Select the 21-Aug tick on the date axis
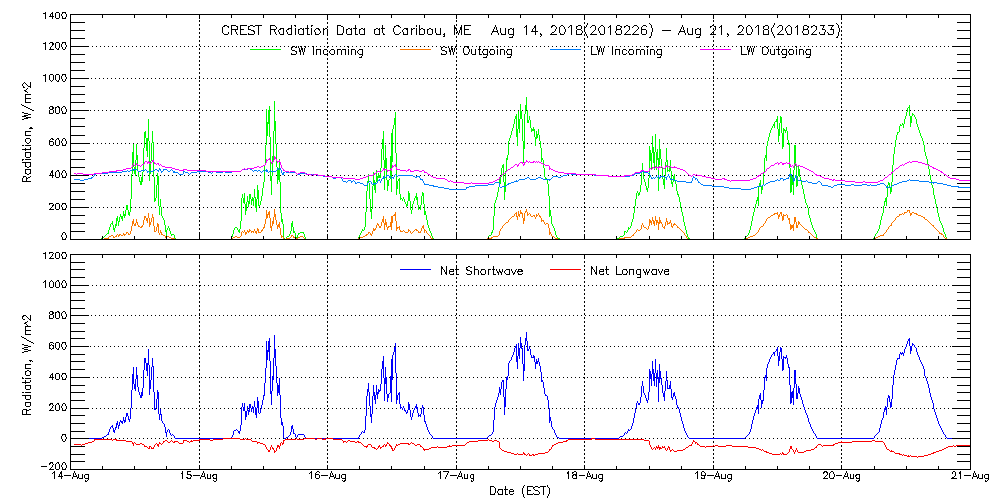The height and width of the screenshot is (500, 1000). pos(970,476)
